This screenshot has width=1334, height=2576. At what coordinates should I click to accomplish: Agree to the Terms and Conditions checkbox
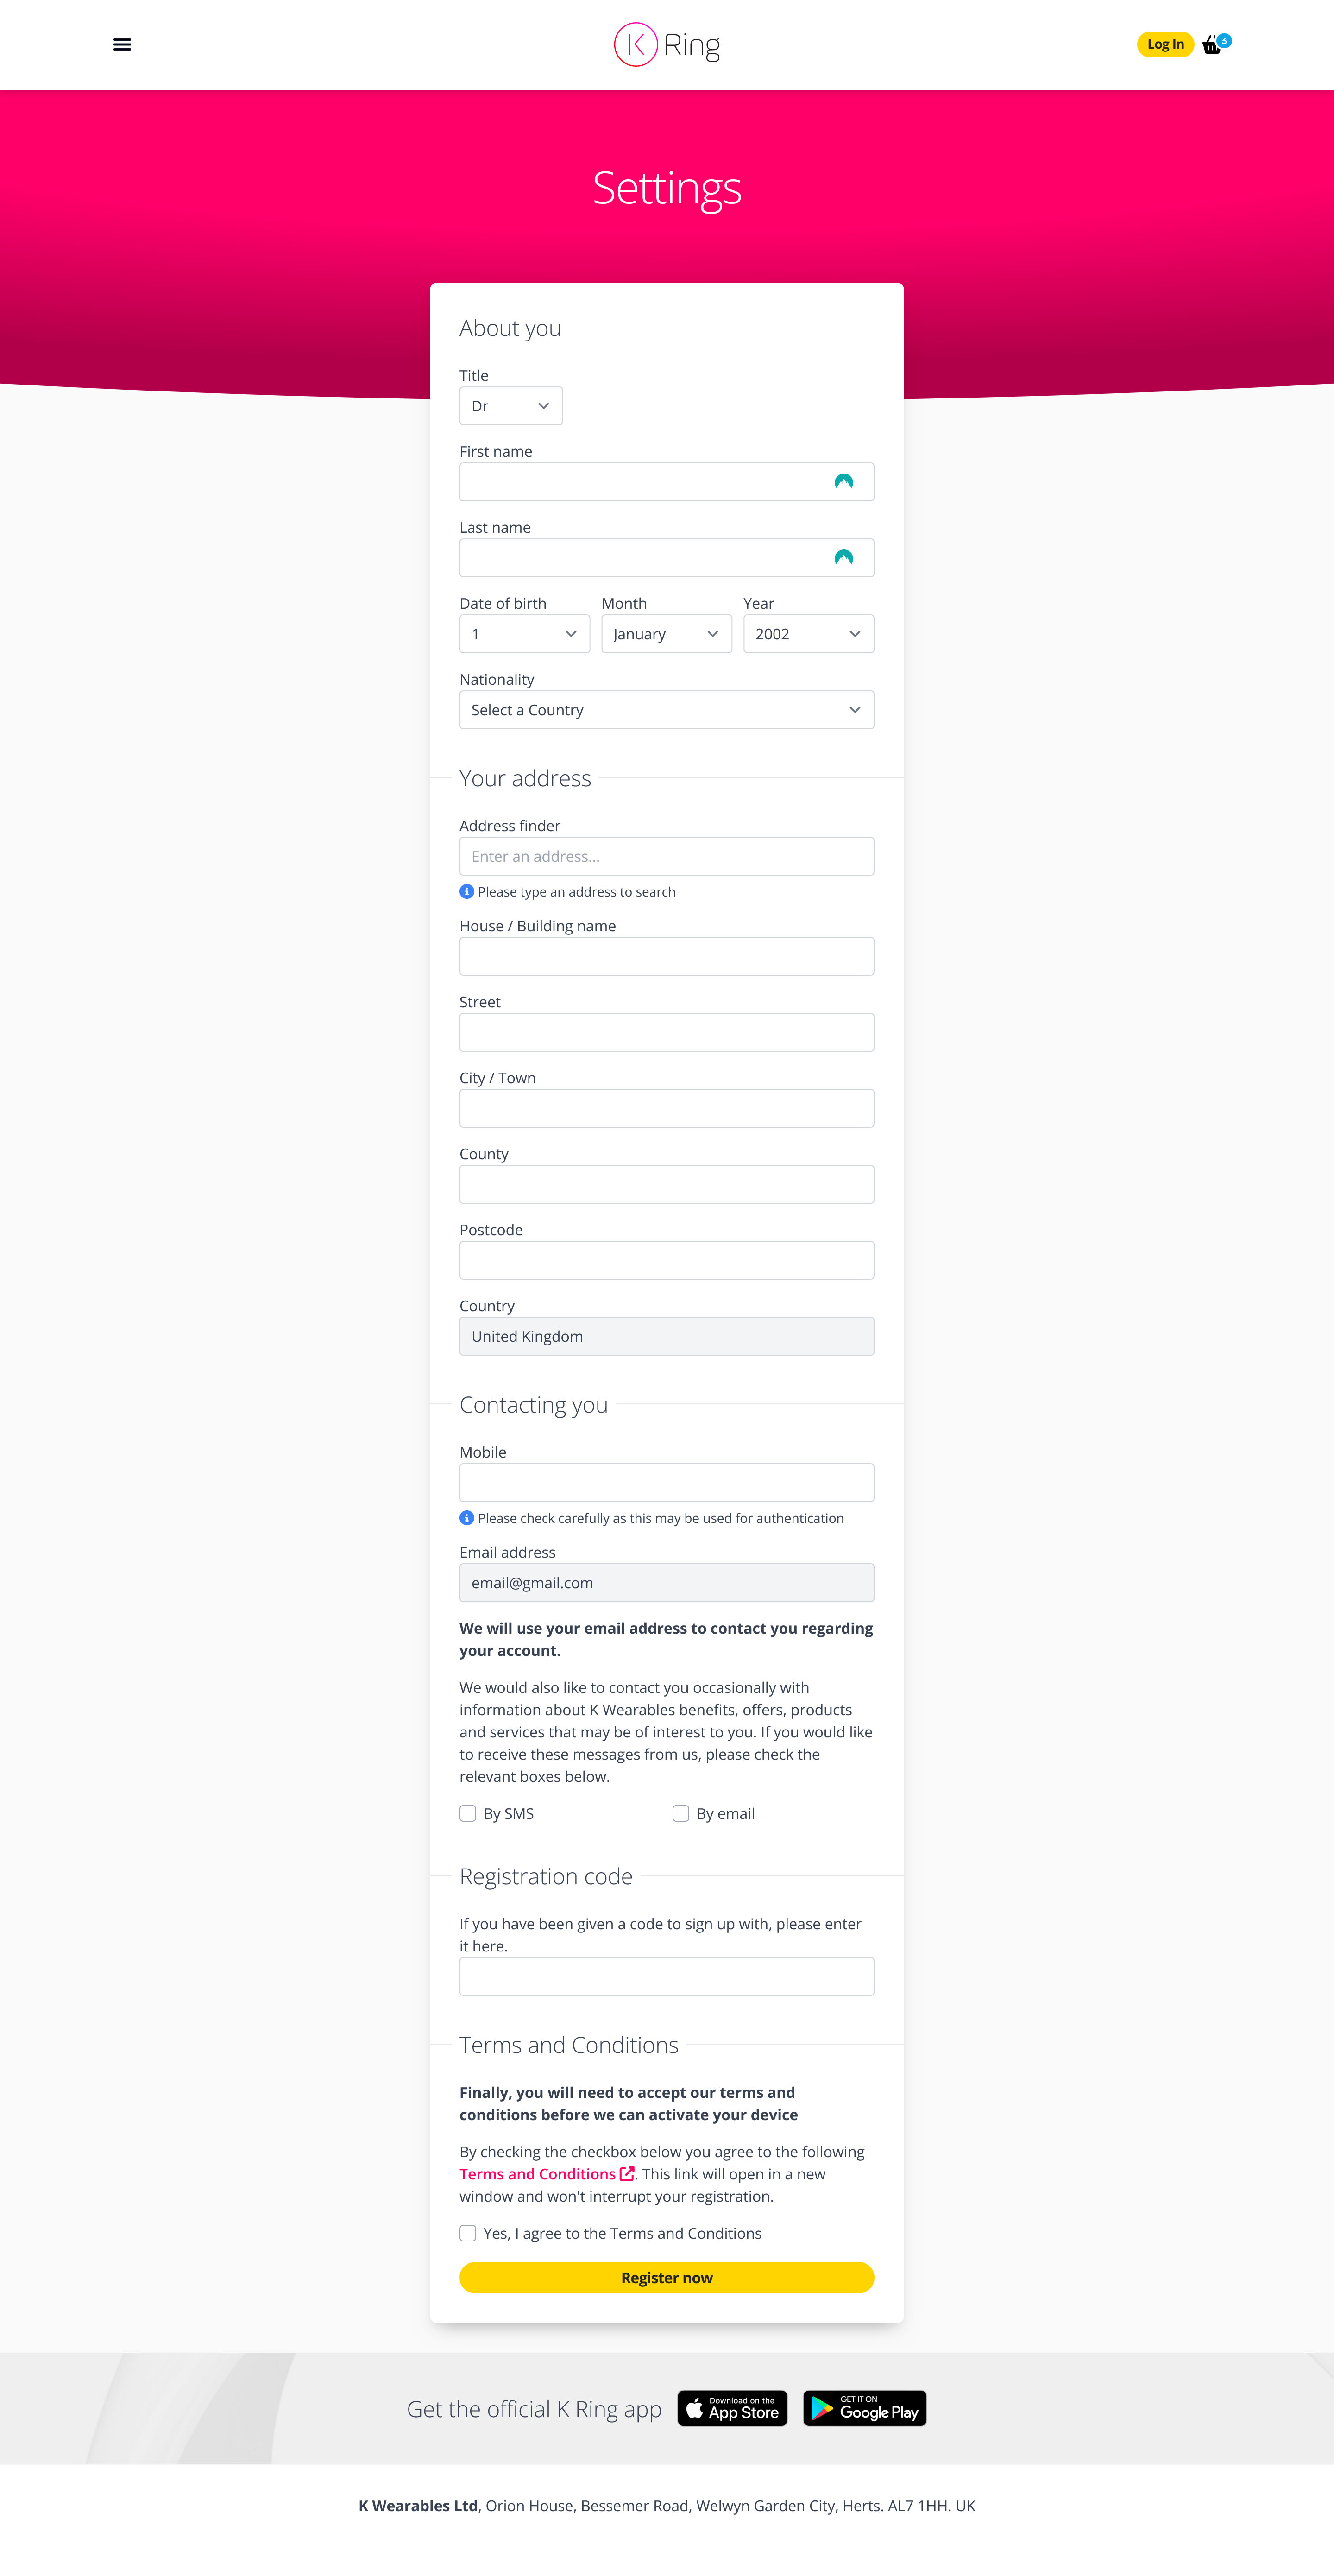[468, 2234]
